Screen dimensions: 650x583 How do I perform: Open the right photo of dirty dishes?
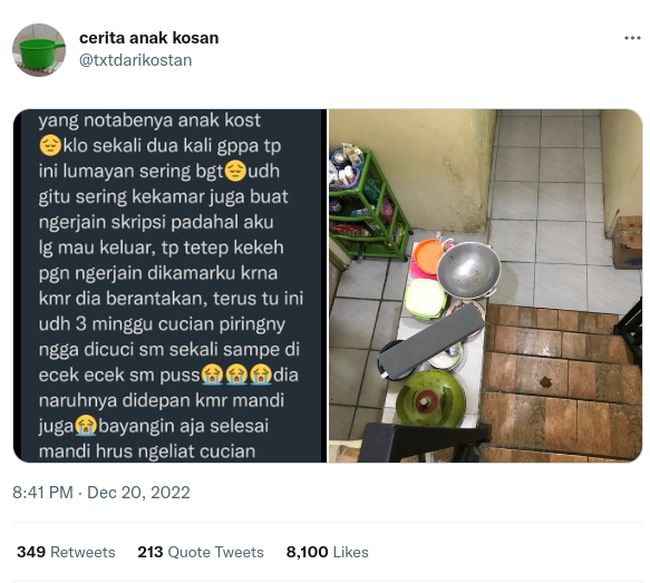tap(485, 286)
